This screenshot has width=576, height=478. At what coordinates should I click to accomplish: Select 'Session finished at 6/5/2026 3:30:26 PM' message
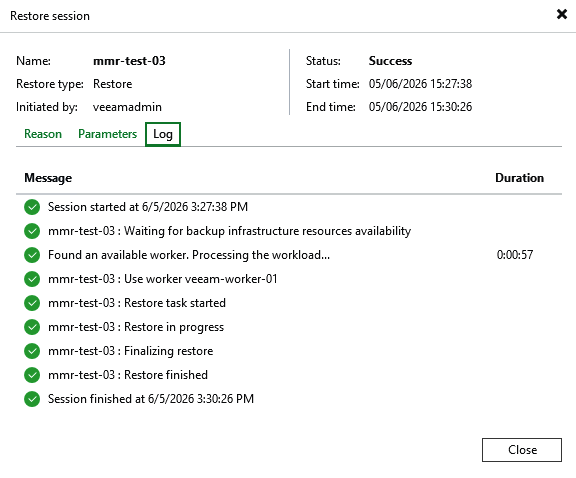click(151, 399)
